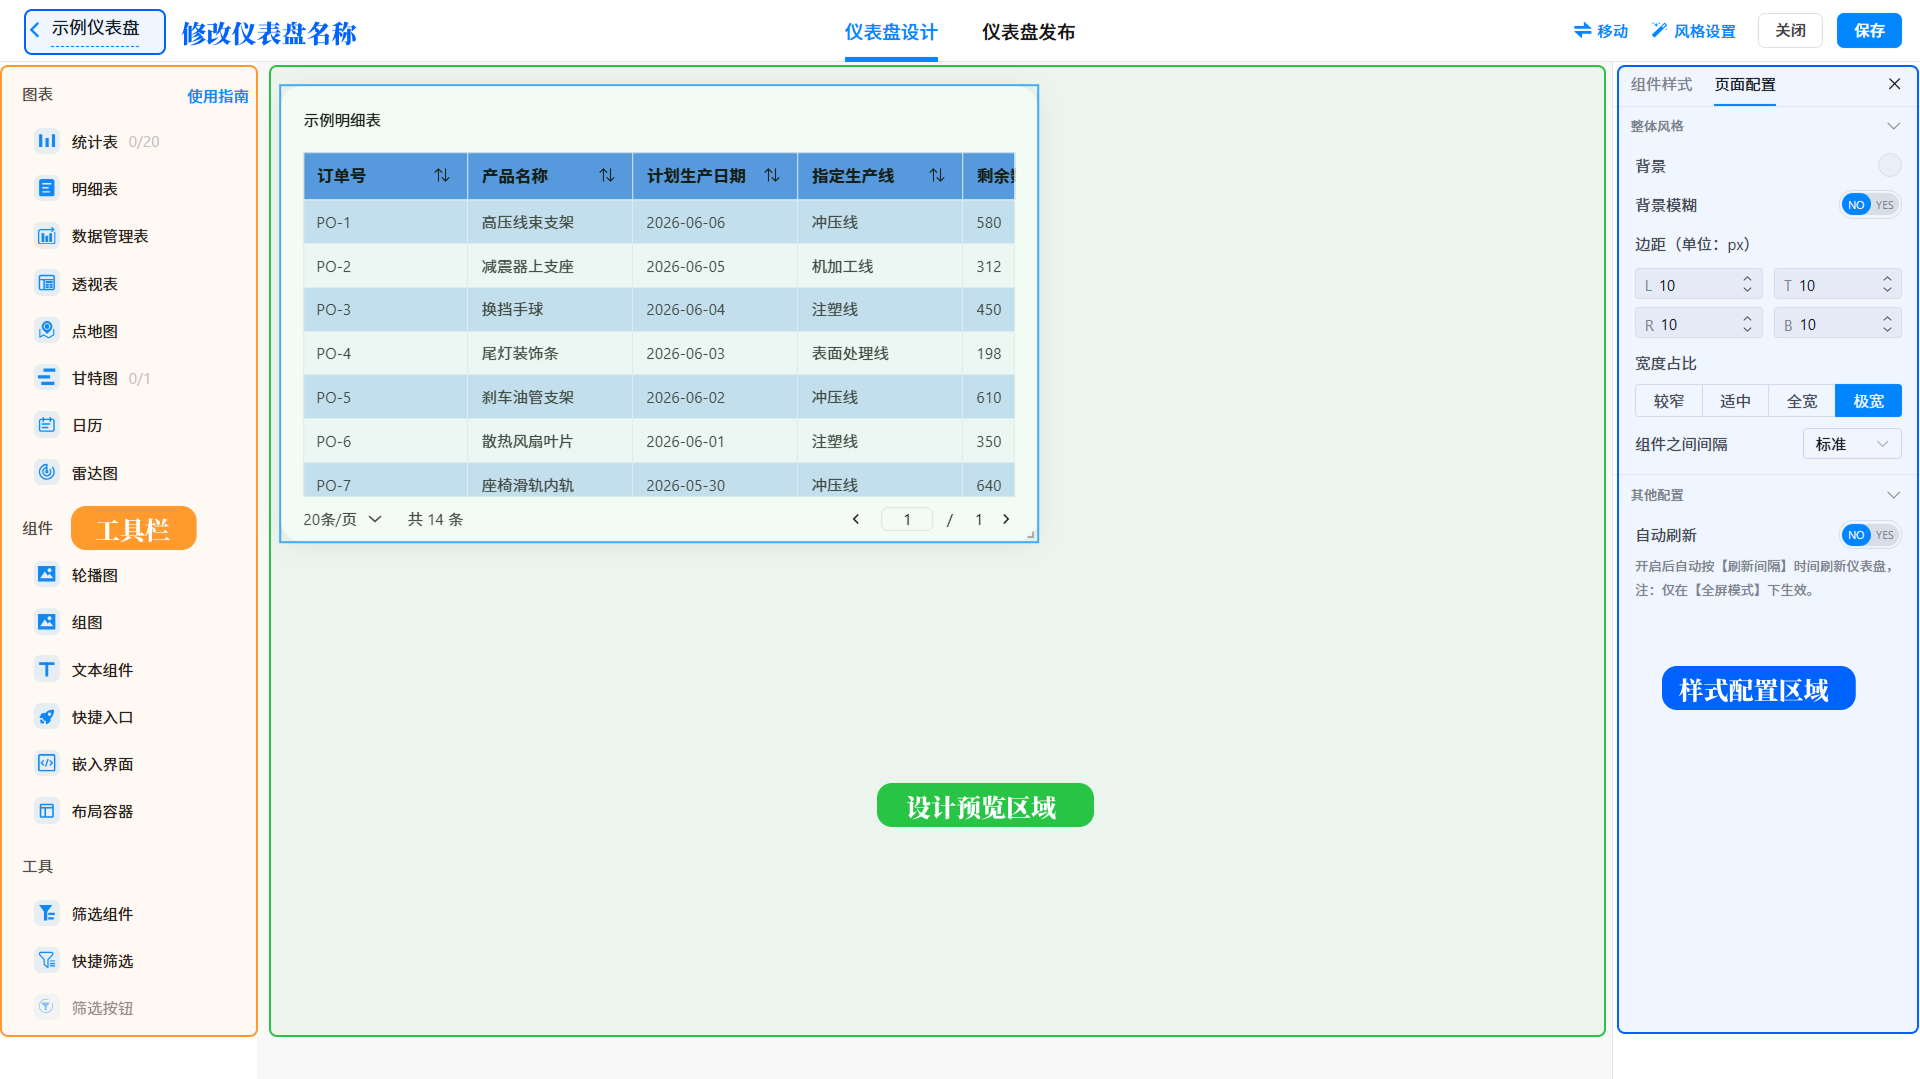Close the style configuration panel
1920x1079 pixels.
pos(1894,84)
